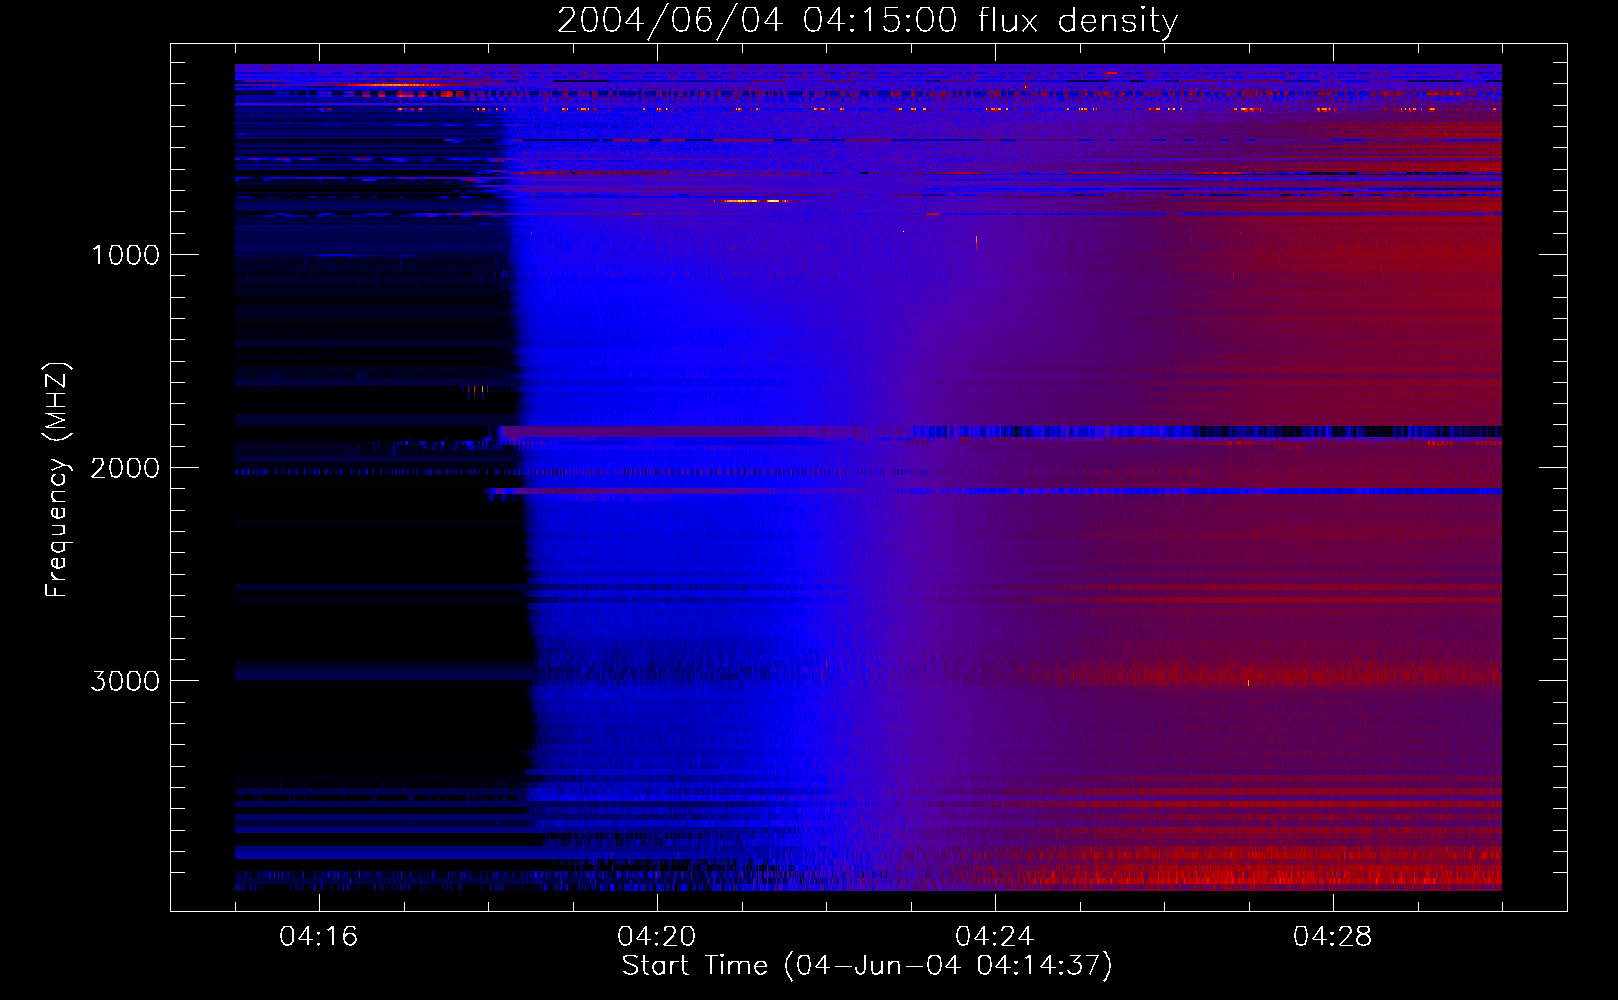Click the 04:16 time tick label
Screen dimensions: 1618x1000
pos(318,936)
